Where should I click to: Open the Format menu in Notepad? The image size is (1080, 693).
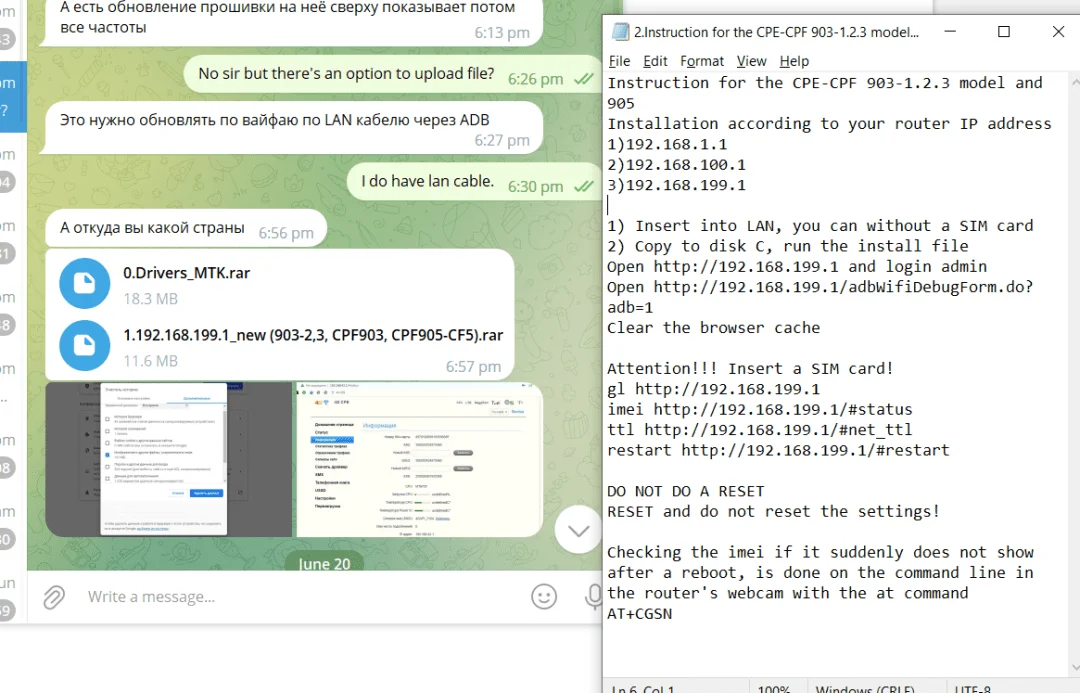[702, 61]
